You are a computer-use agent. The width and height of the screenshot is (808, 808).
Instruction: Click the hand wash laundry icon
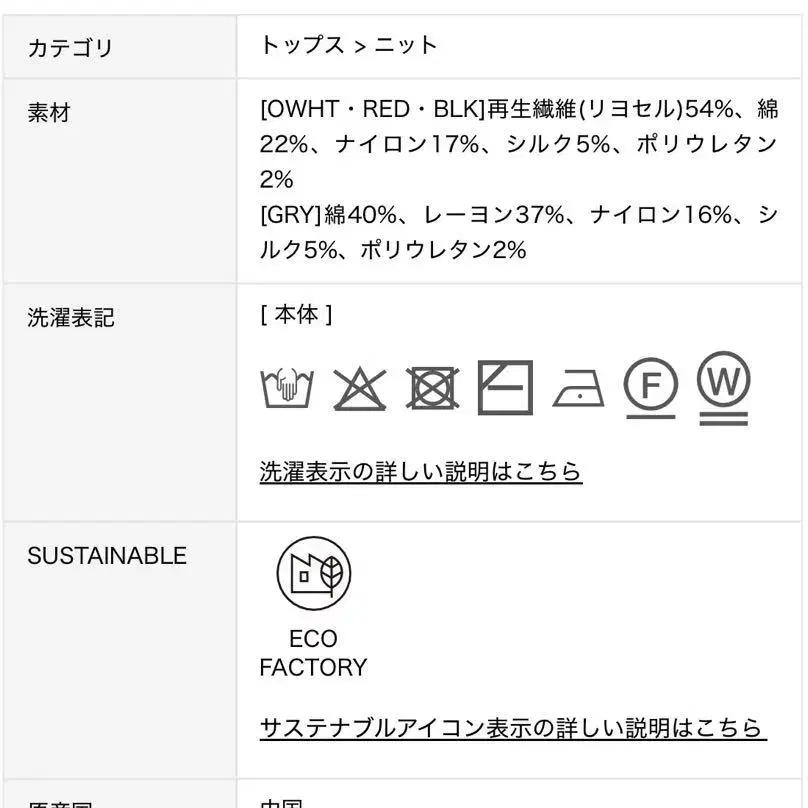click(286, 387)
